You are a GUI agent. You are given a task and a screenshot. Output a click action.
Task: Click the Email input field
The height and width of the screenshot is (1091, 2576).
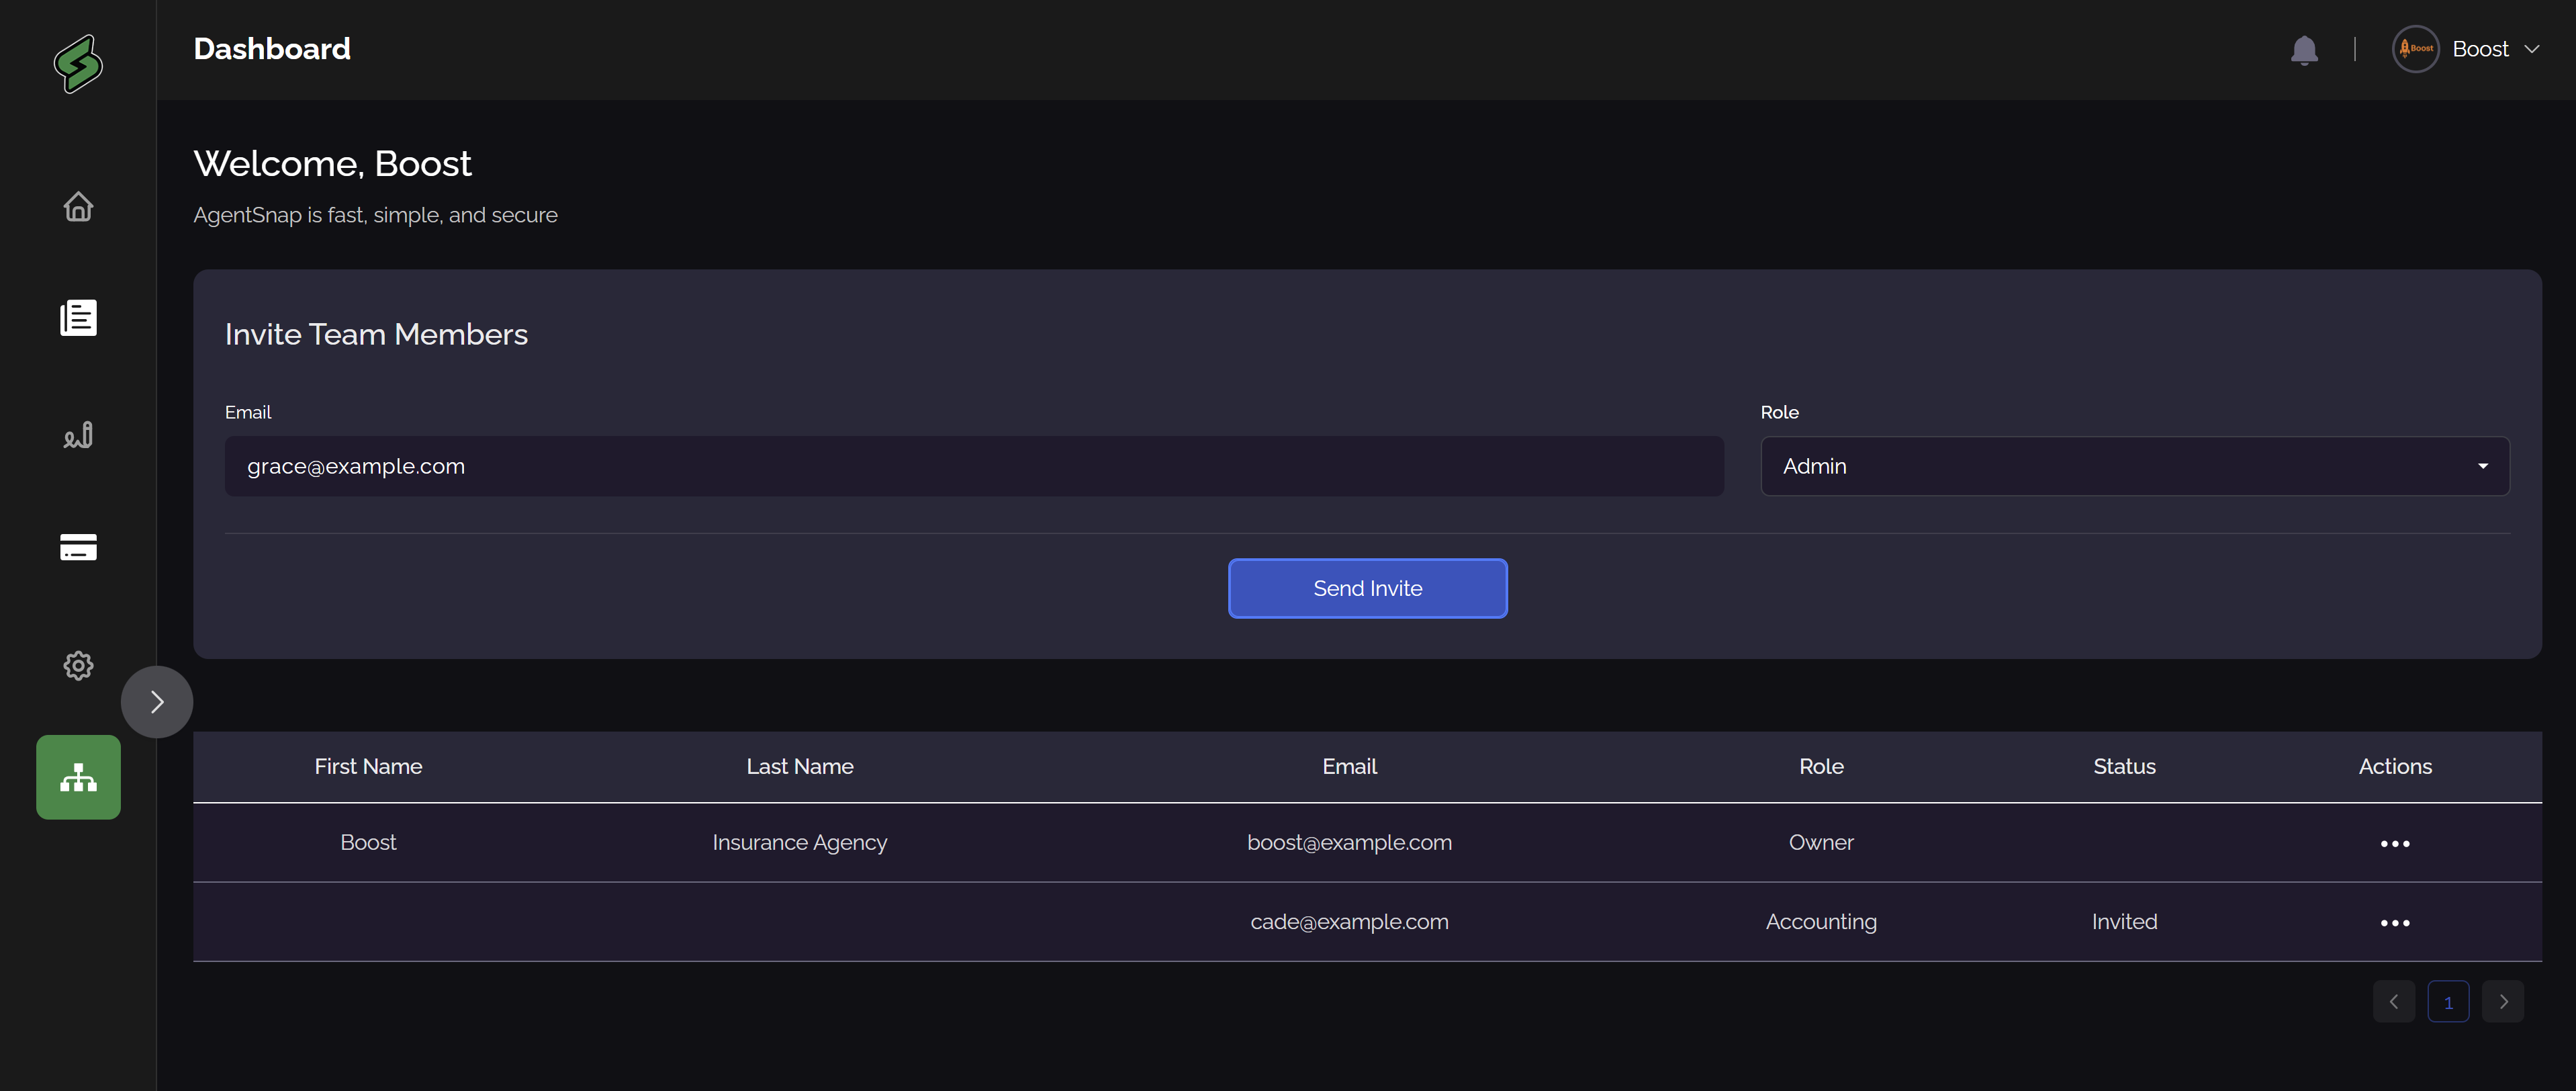click(x=973, y=466)
